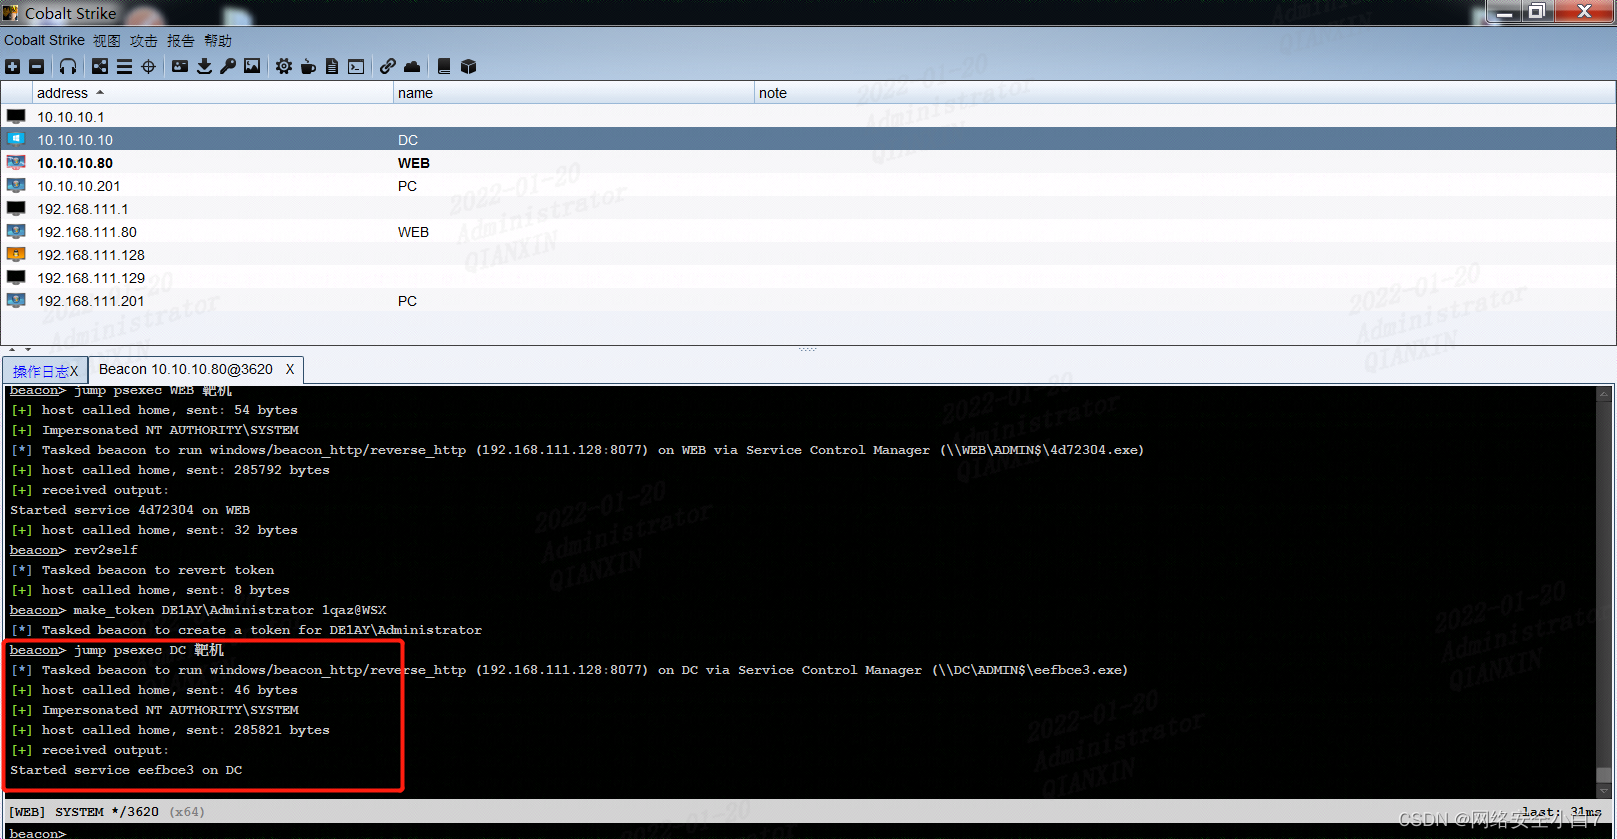Close the Beacon 10.10.10.80@3620 tab
Screen dimensions: 1617x839
[x=290, y=370]
